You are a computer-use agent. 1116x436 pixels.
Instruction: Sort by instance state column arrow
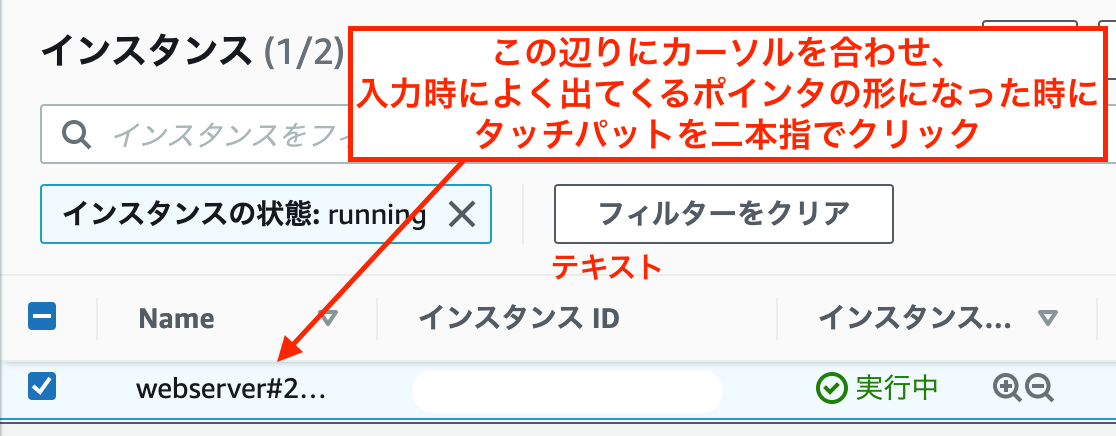point(1048,318)
